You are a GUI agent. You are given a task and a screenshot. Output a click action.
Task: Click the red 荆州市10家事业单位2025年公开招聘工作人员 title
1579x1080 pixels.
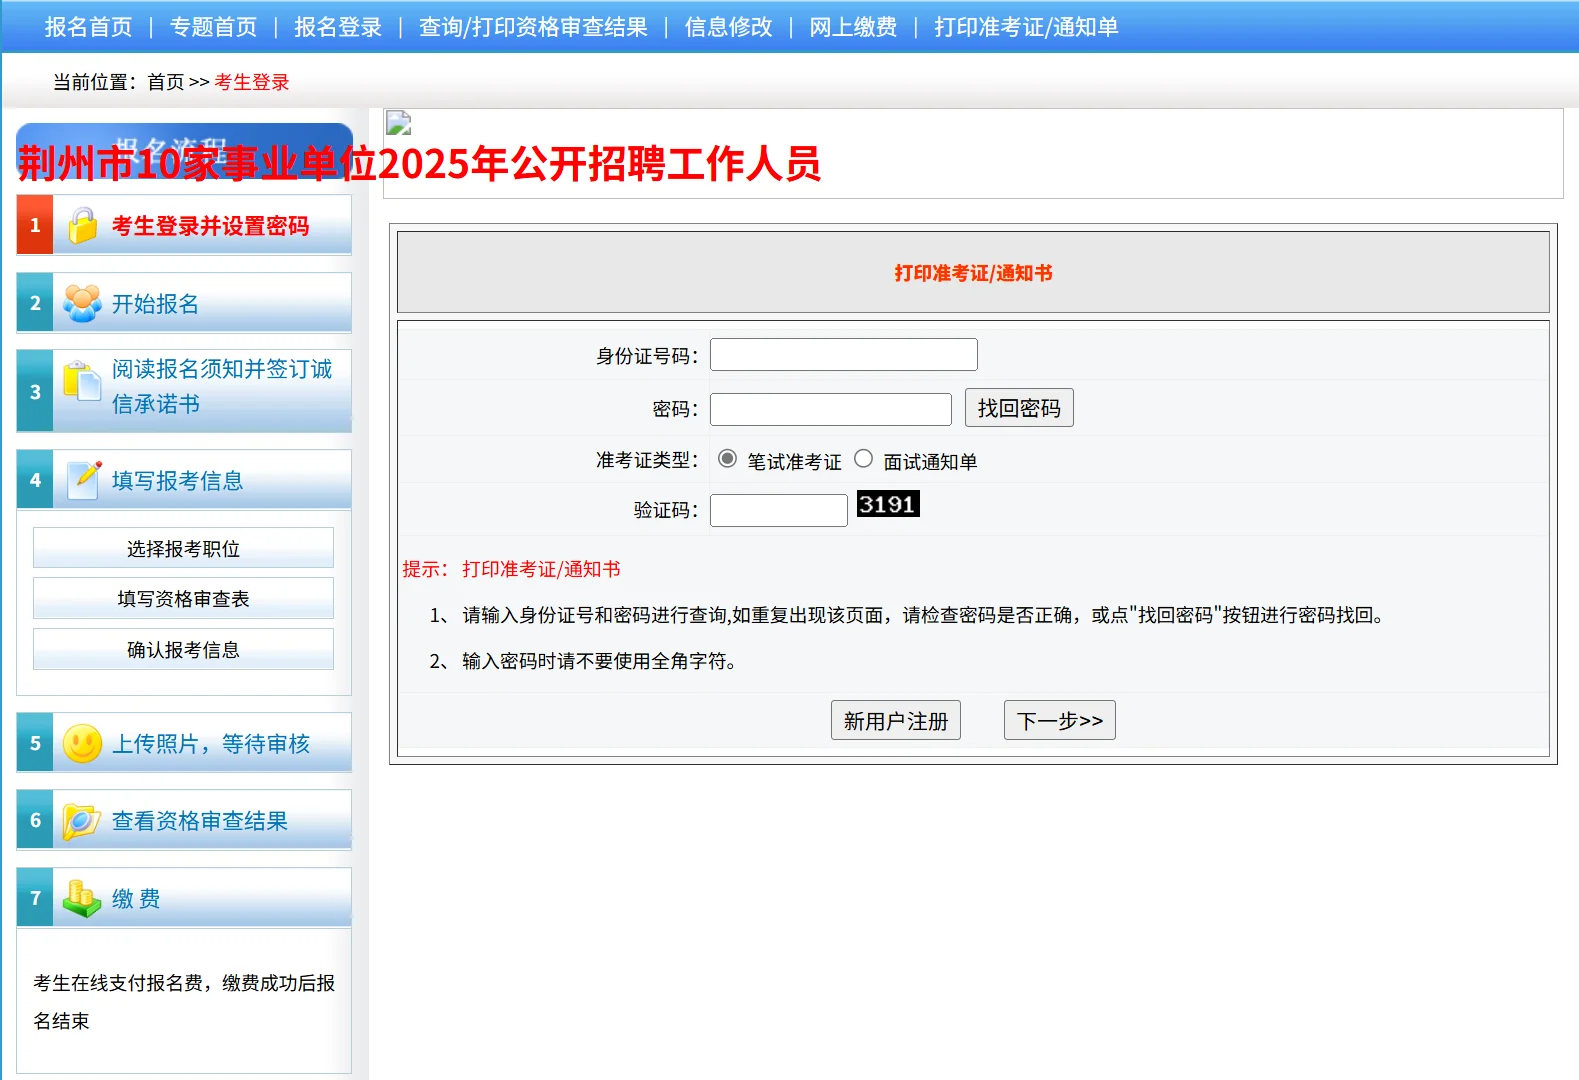pyautogui.click(x=419, y=164)
